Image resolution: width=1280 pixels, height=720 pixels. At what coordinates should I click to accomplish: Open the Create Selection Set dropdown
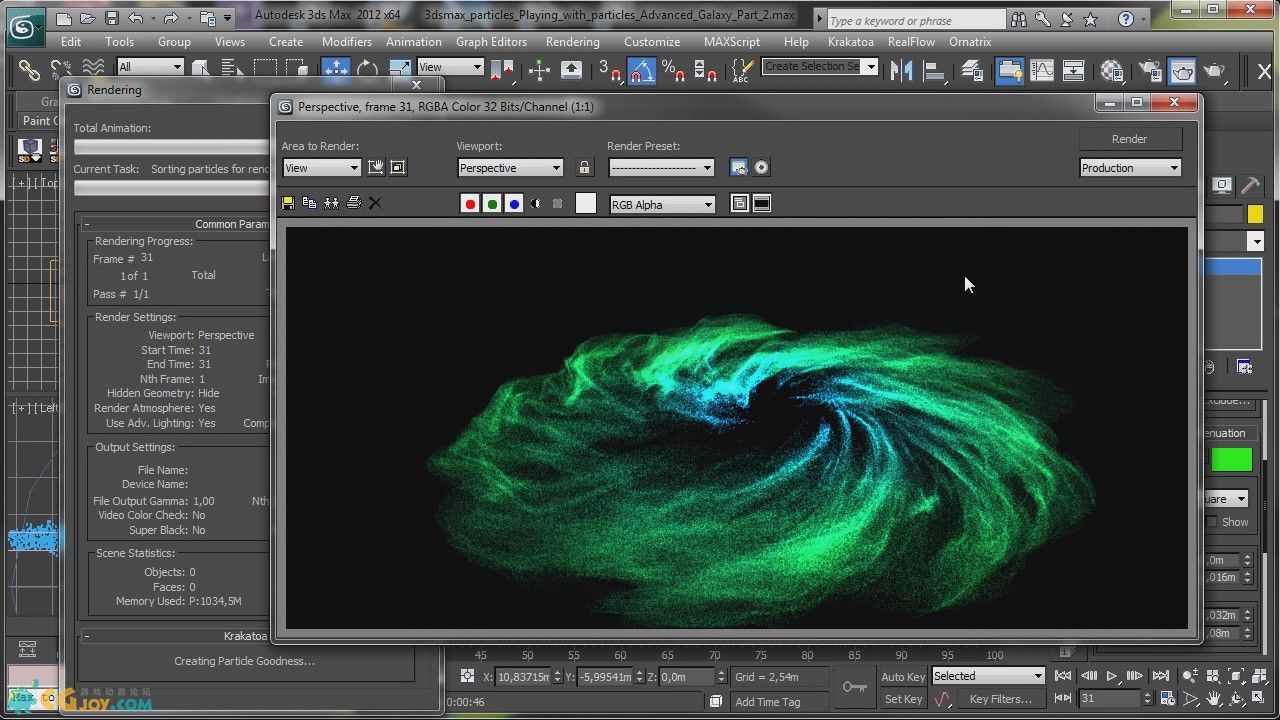820,66
